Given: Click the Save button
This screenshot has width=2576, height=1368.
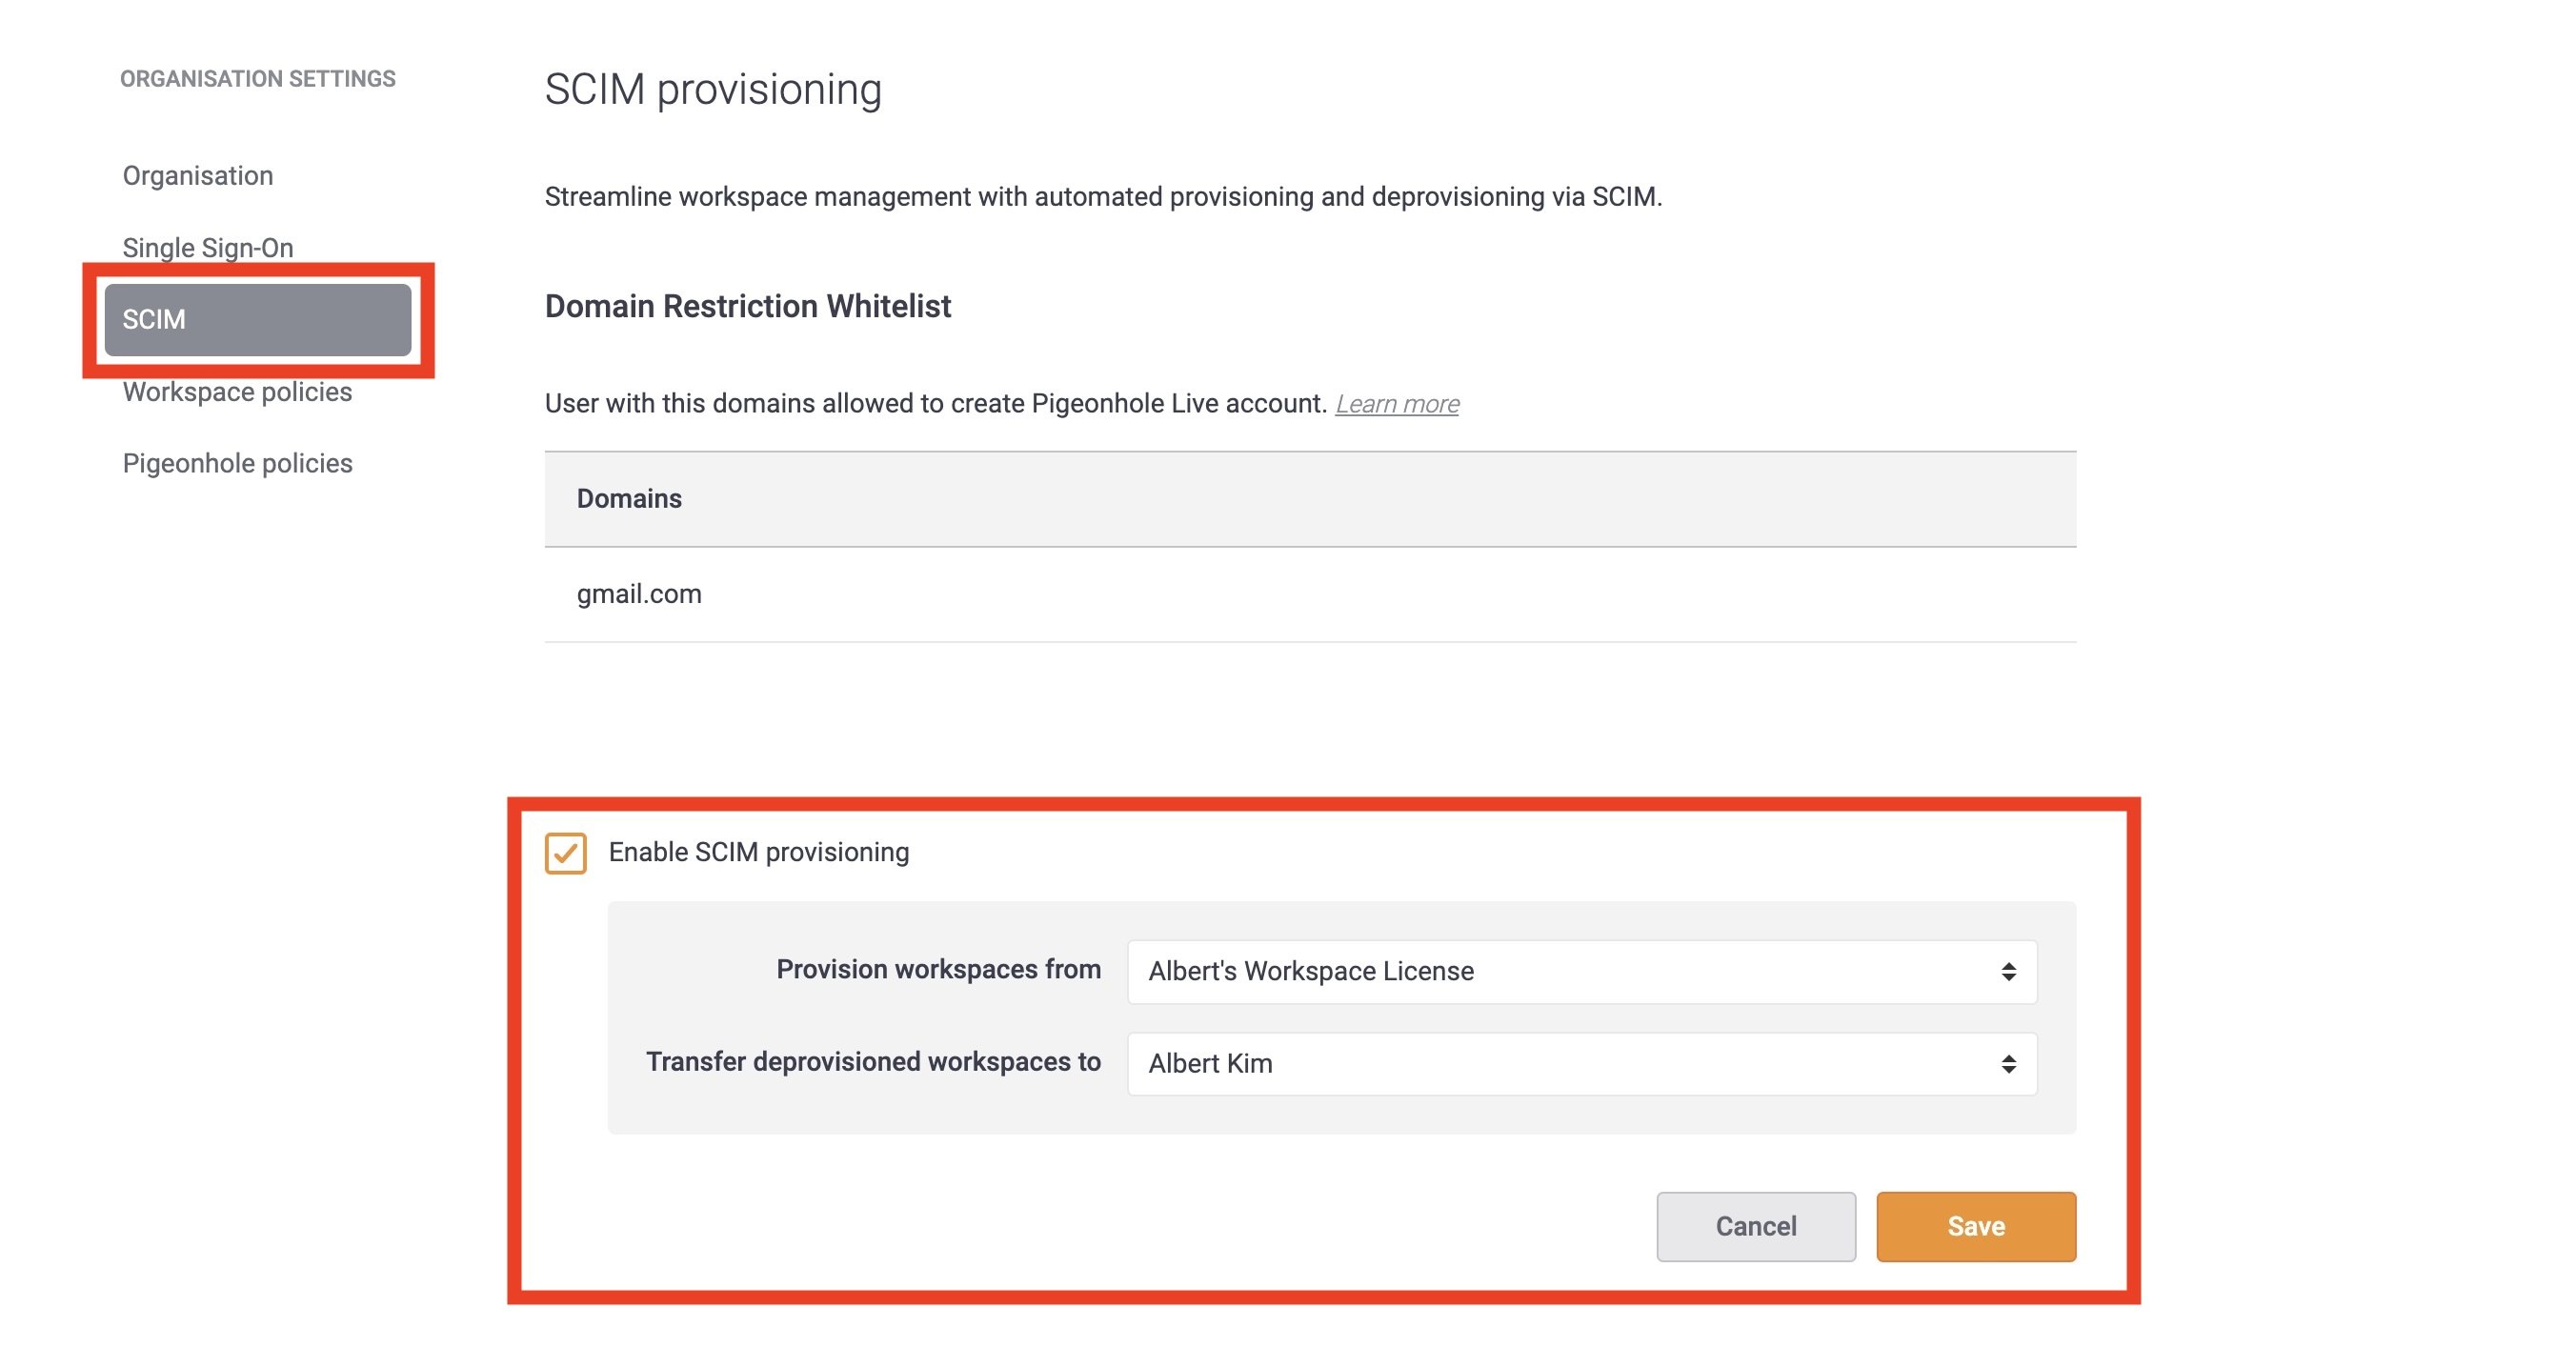Looking at the screenshot, I should click(x=1975, y=1226).
